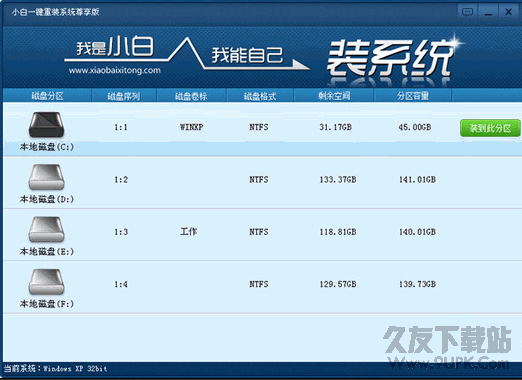Click label 本地磁盘(C:)
This screenshot has height=380, width=522.
point(47,147)
